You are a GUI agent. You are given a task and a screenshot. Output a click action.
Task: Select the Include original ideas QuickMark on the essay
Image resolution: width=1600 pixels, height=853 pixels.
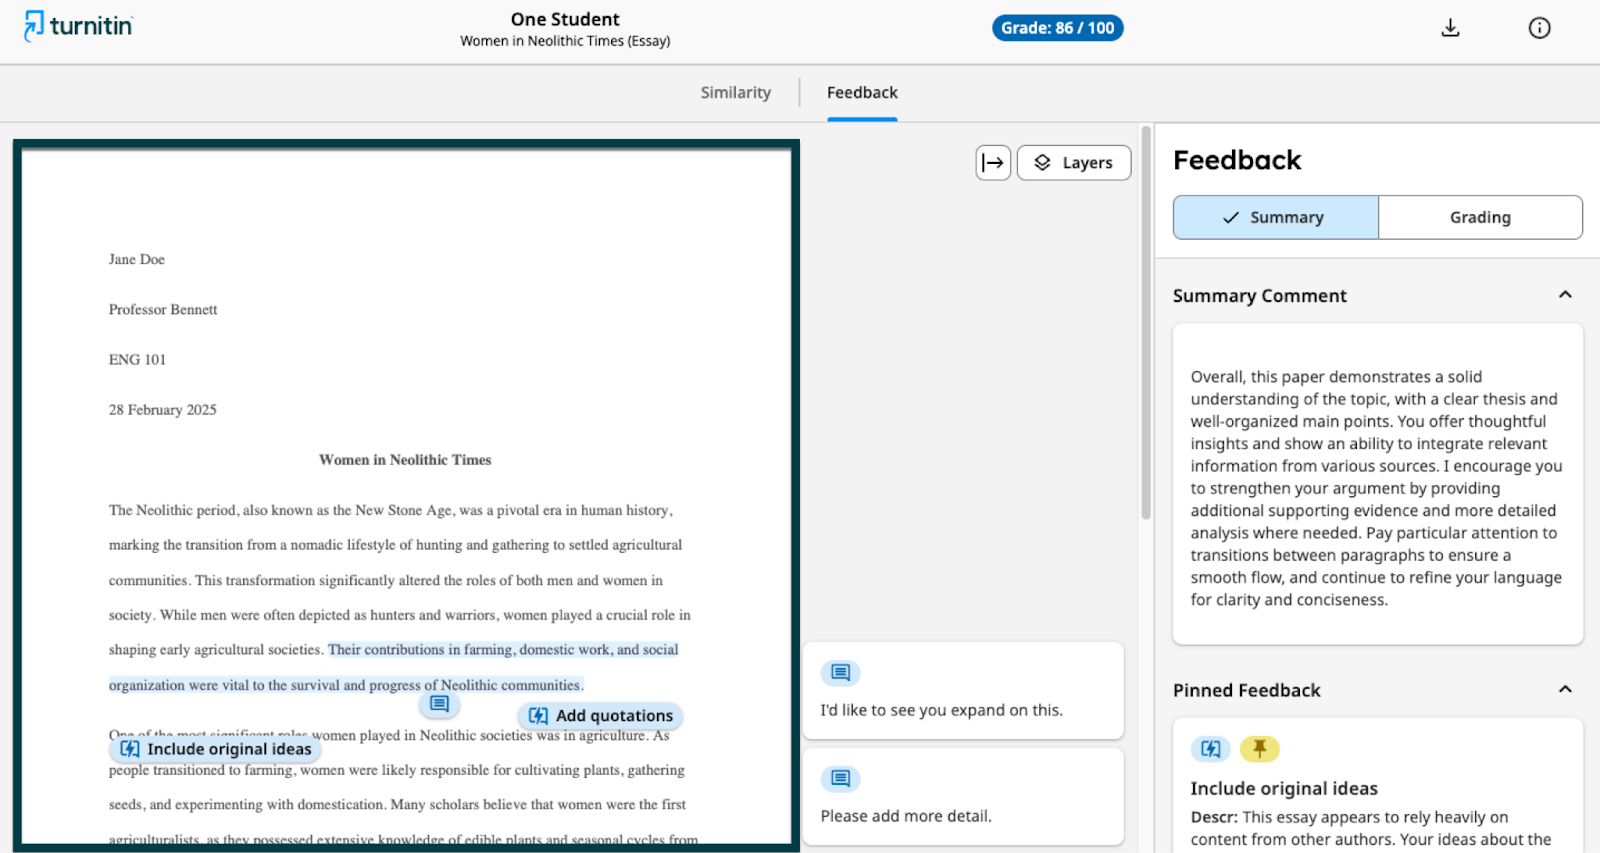(x=215, y=749)
